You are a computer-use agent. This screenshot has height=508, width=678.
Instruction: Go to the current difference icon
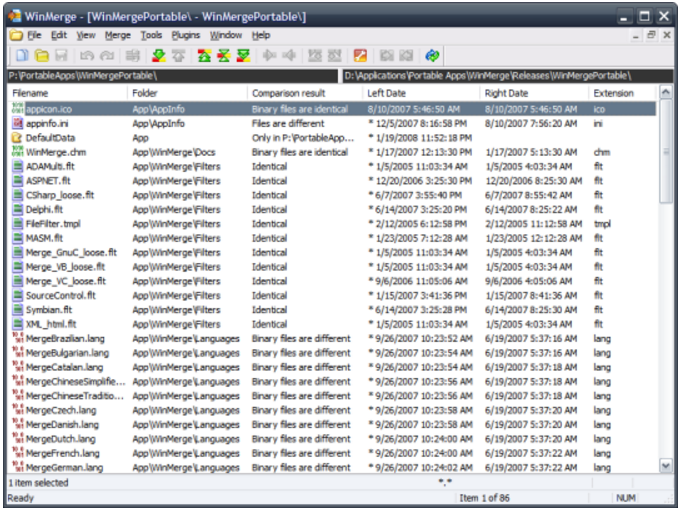point(224,55)
